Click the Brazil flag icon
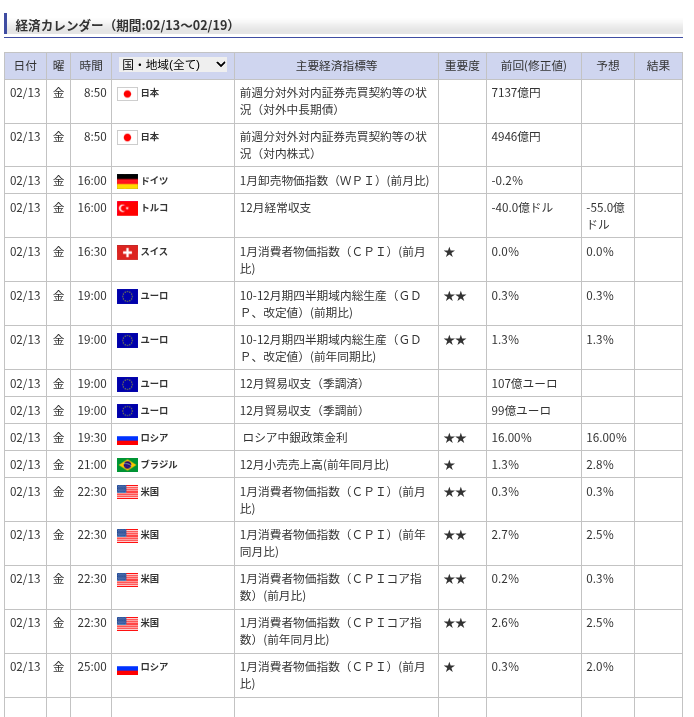 click(x=127, y=465)
